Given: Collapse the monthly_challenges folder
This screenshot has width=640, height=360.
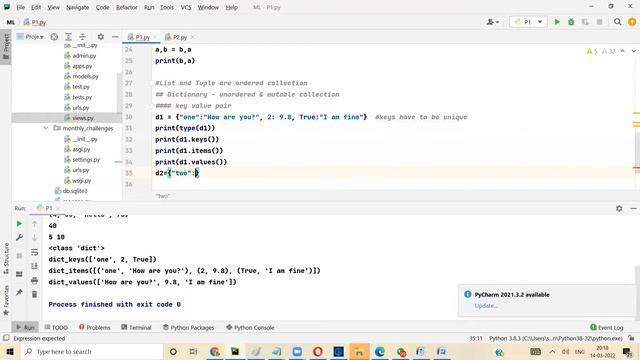Looking at the screenshot, I should [46, 128].
